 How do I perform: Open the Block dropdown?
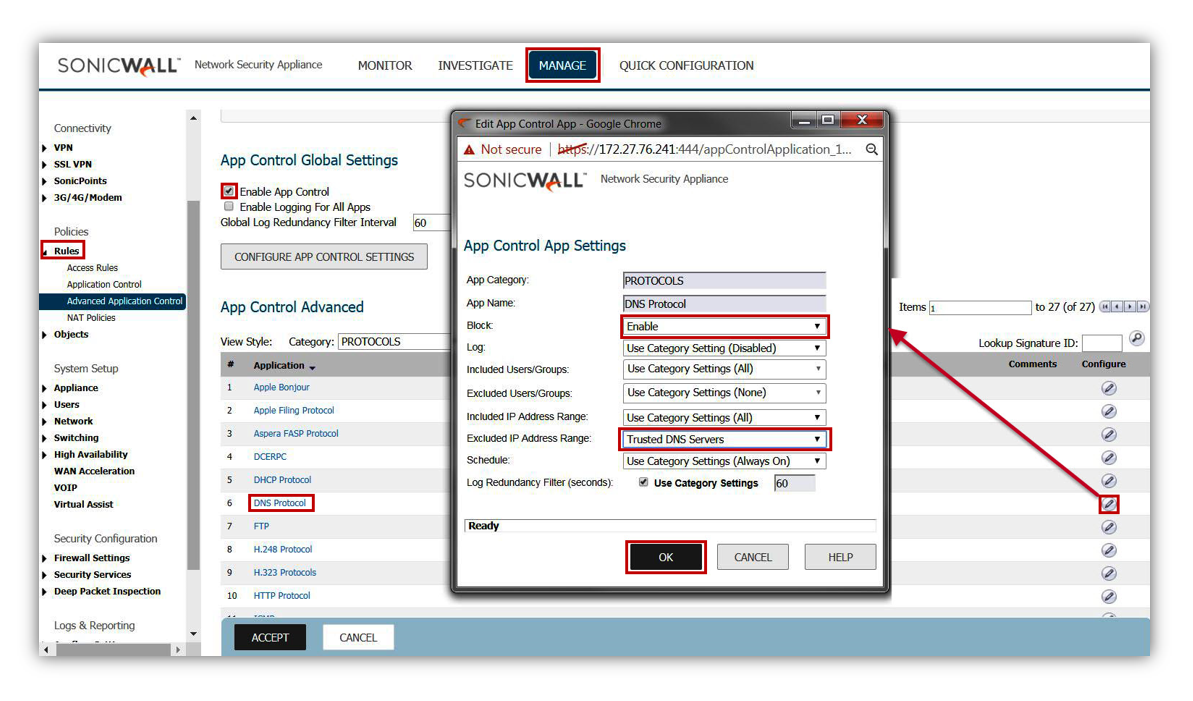[724, 327]
